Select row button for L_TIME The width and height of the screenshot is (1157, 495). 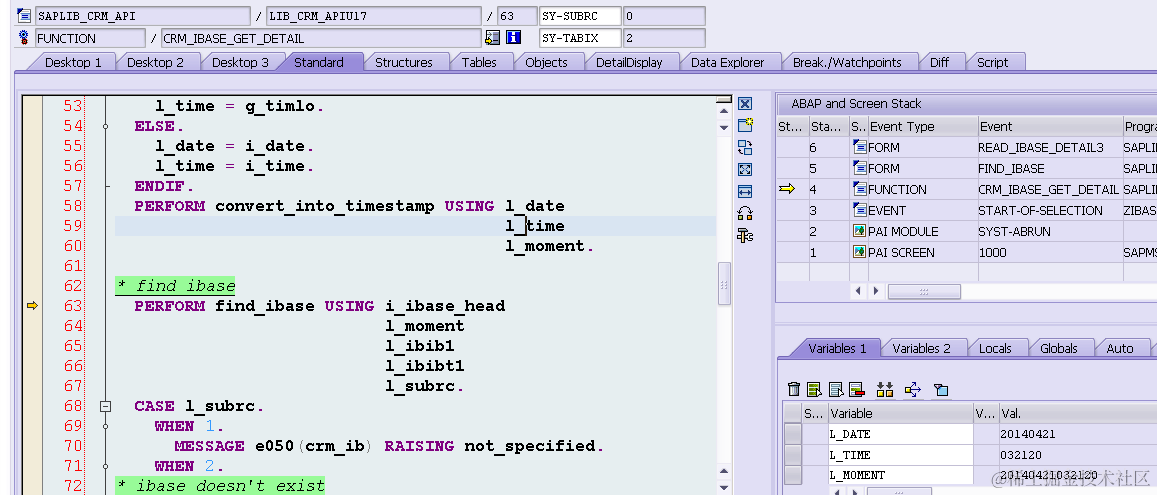click(792, 455)
